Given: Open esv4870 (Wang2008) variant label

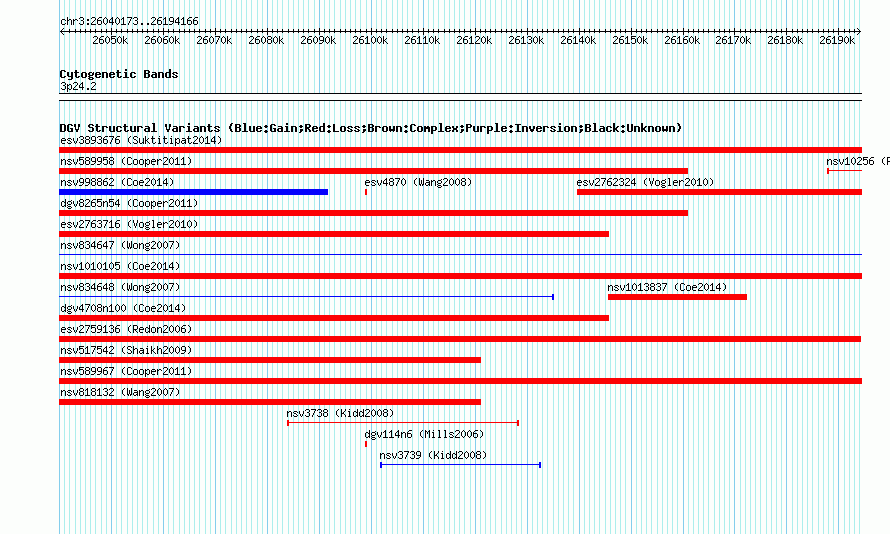Looking at the screenshot, I should (418, 182).
